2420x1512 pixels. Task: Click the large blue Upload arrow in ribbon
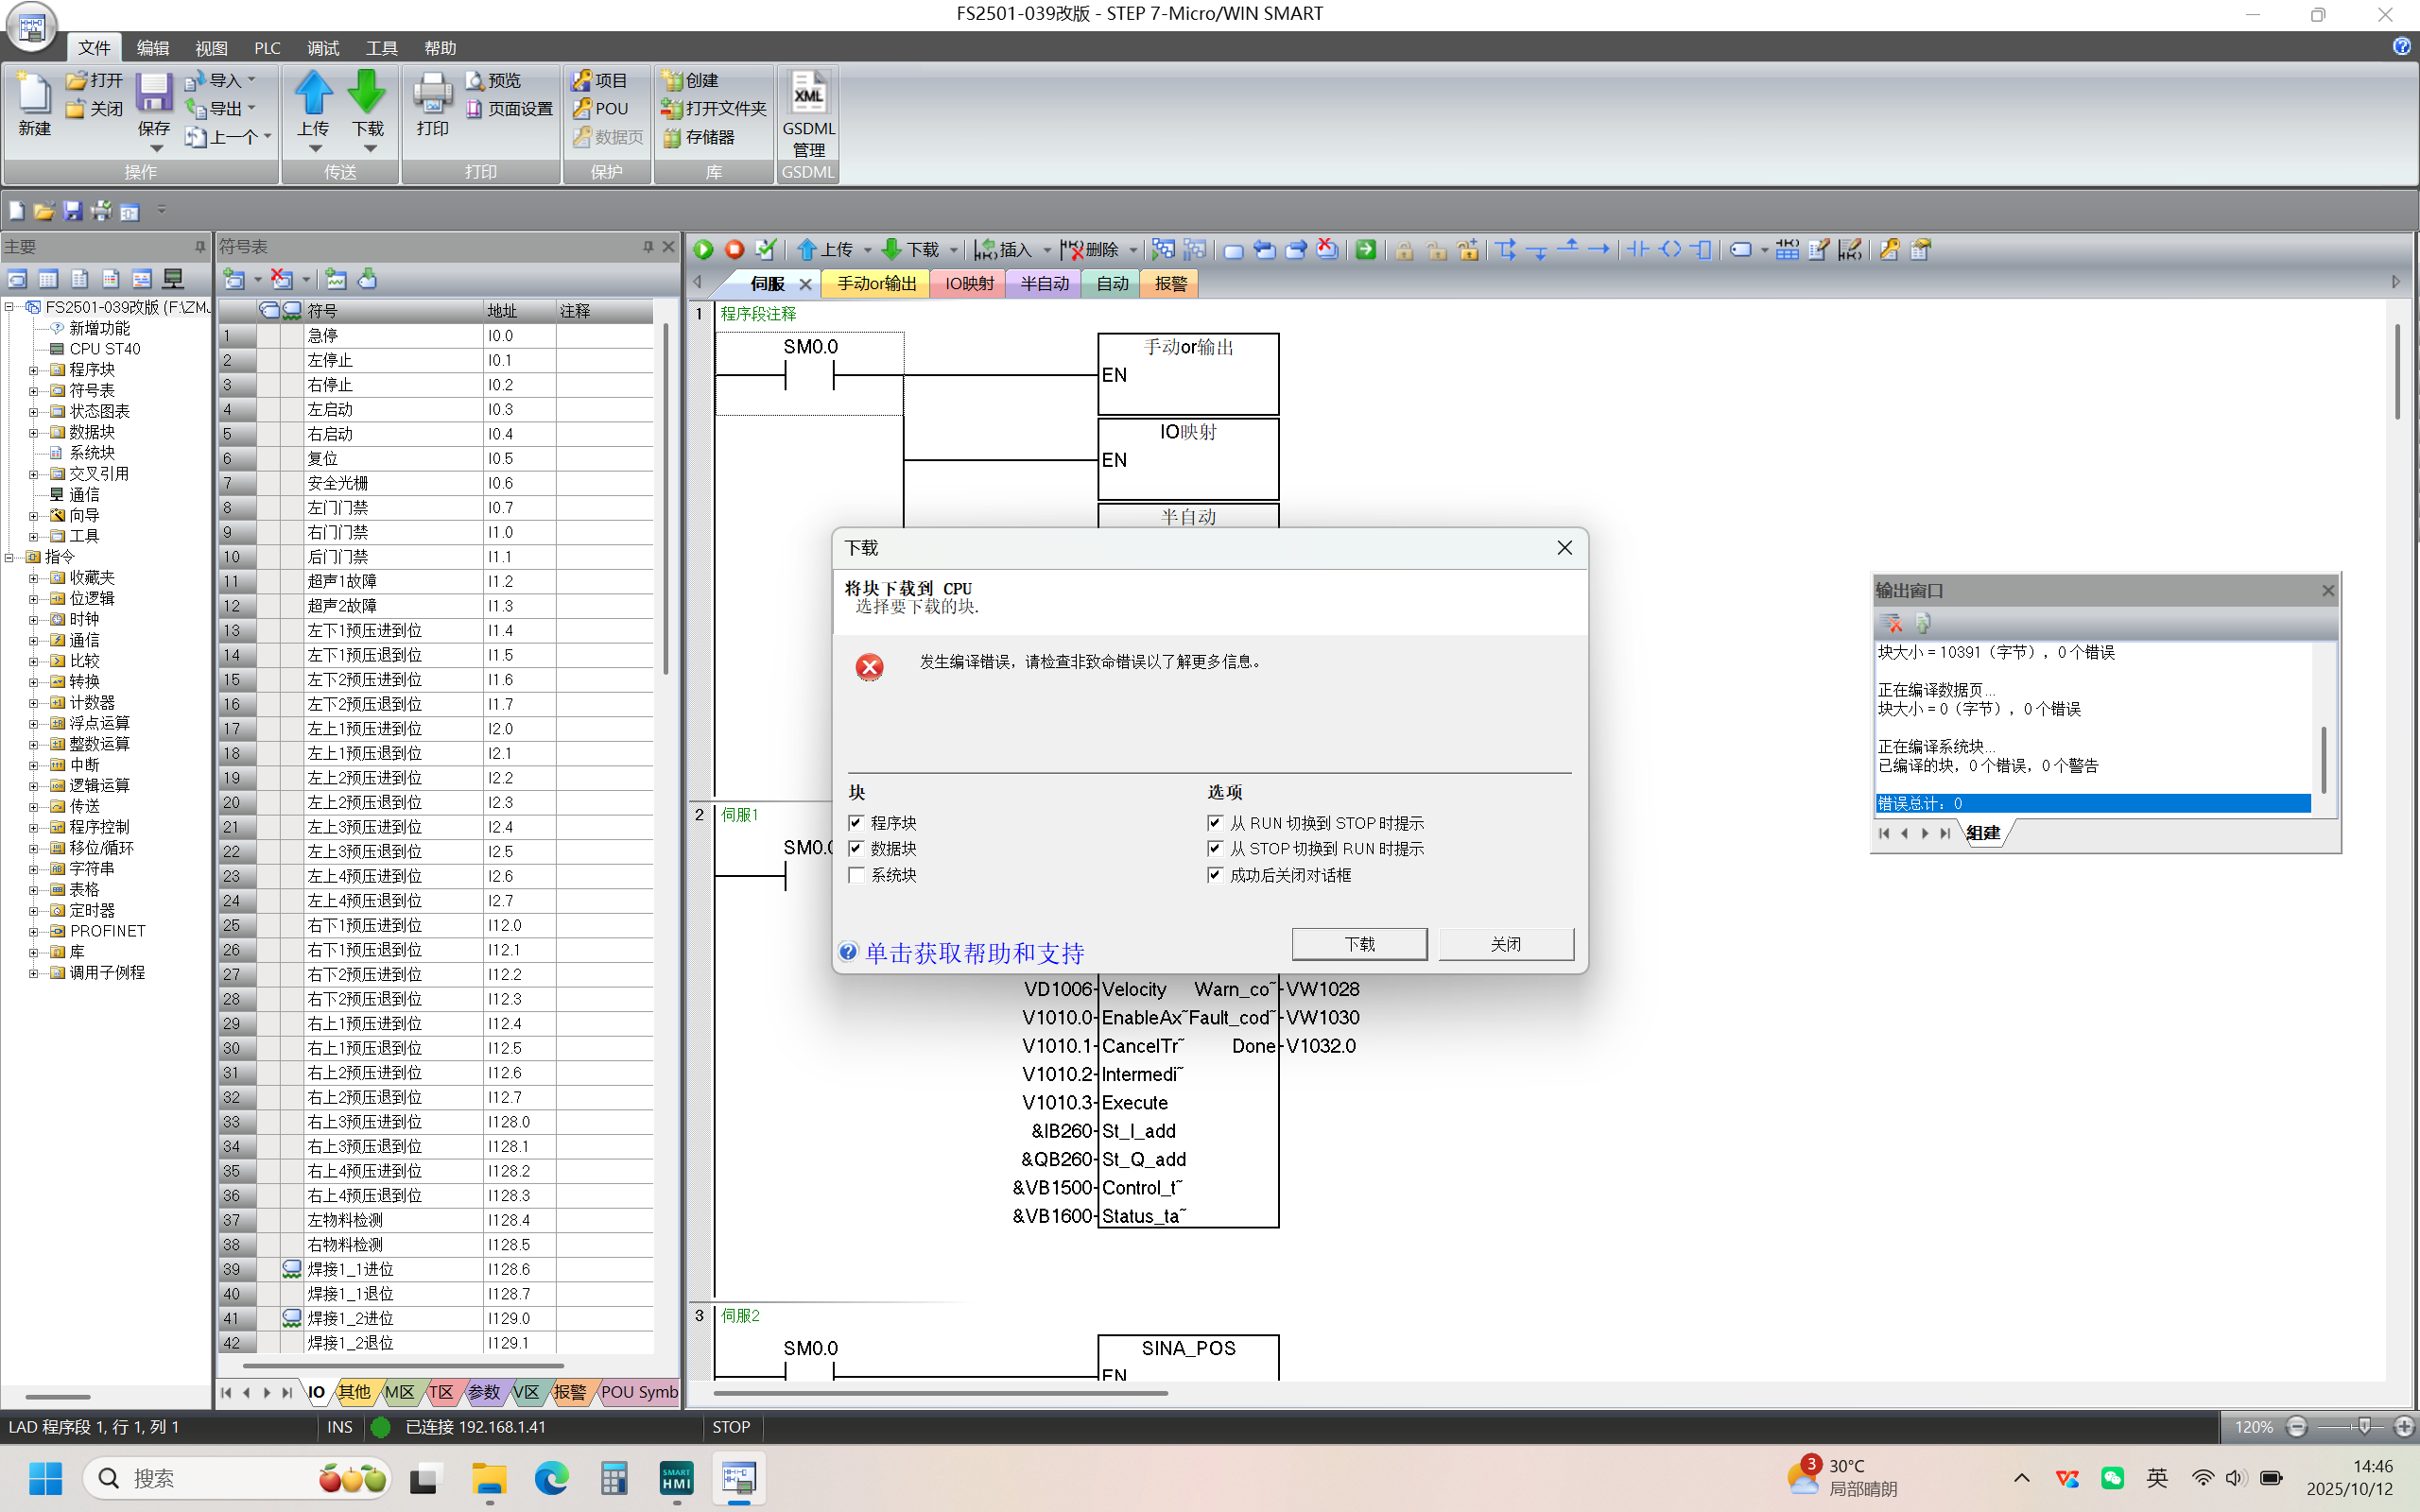pyautogui.click(x=313, y=93)
